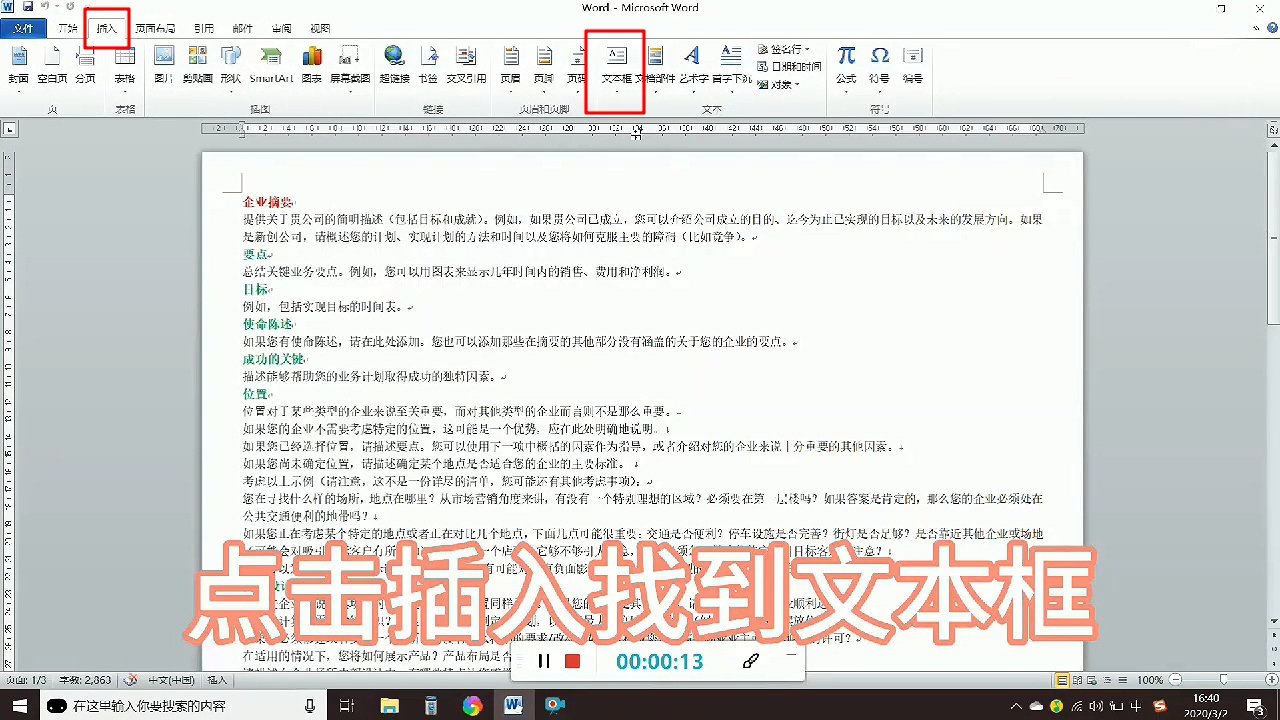
Task: Open Task View on the taskbar
Action: [346, 705]
